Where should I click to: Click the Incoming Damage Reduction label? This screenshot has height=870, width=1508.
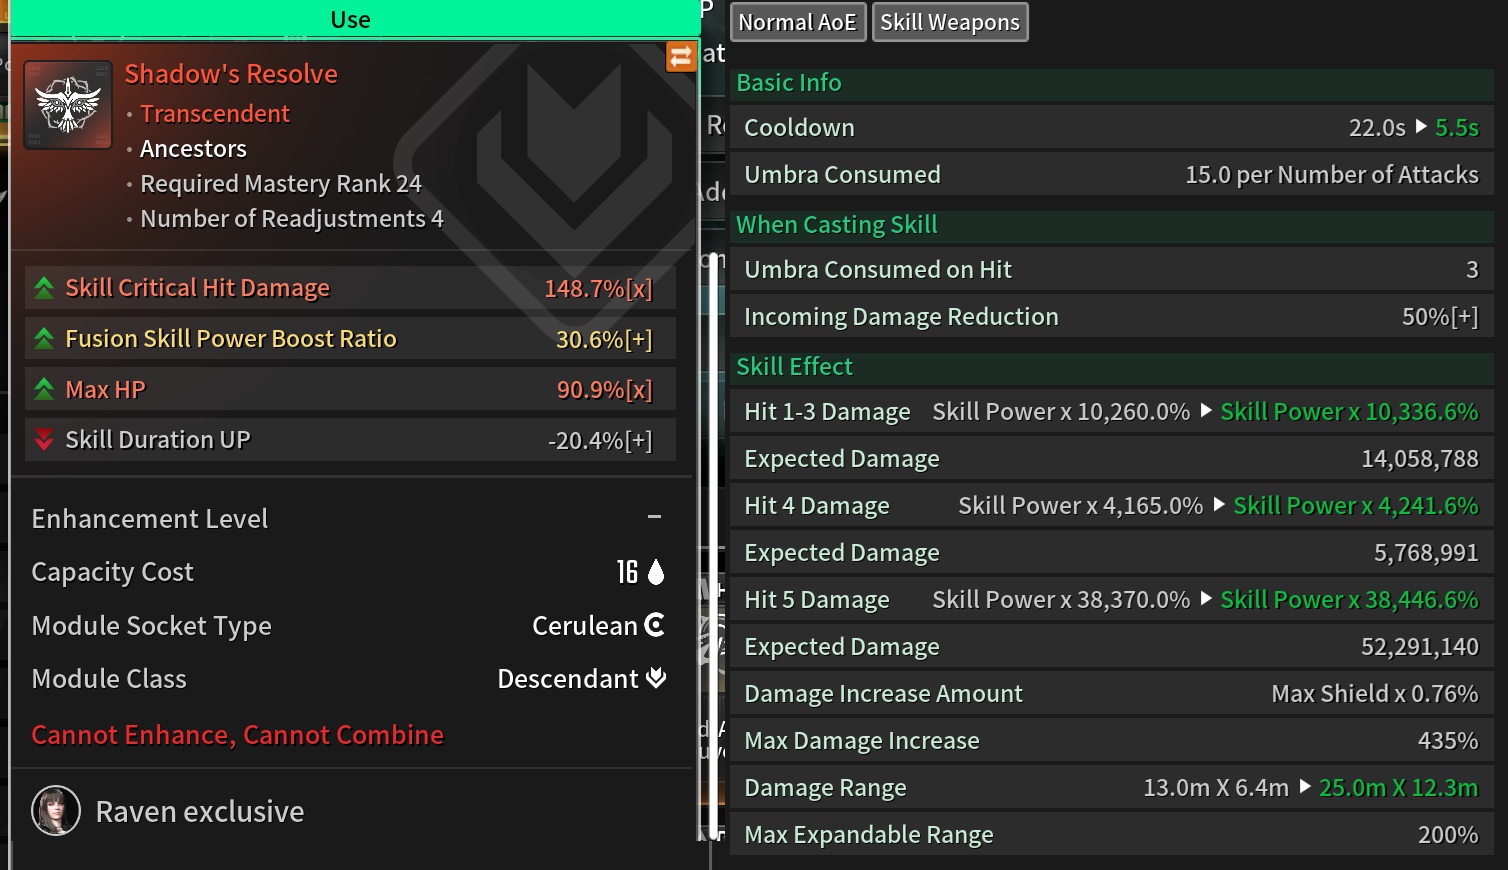(901, 317)
